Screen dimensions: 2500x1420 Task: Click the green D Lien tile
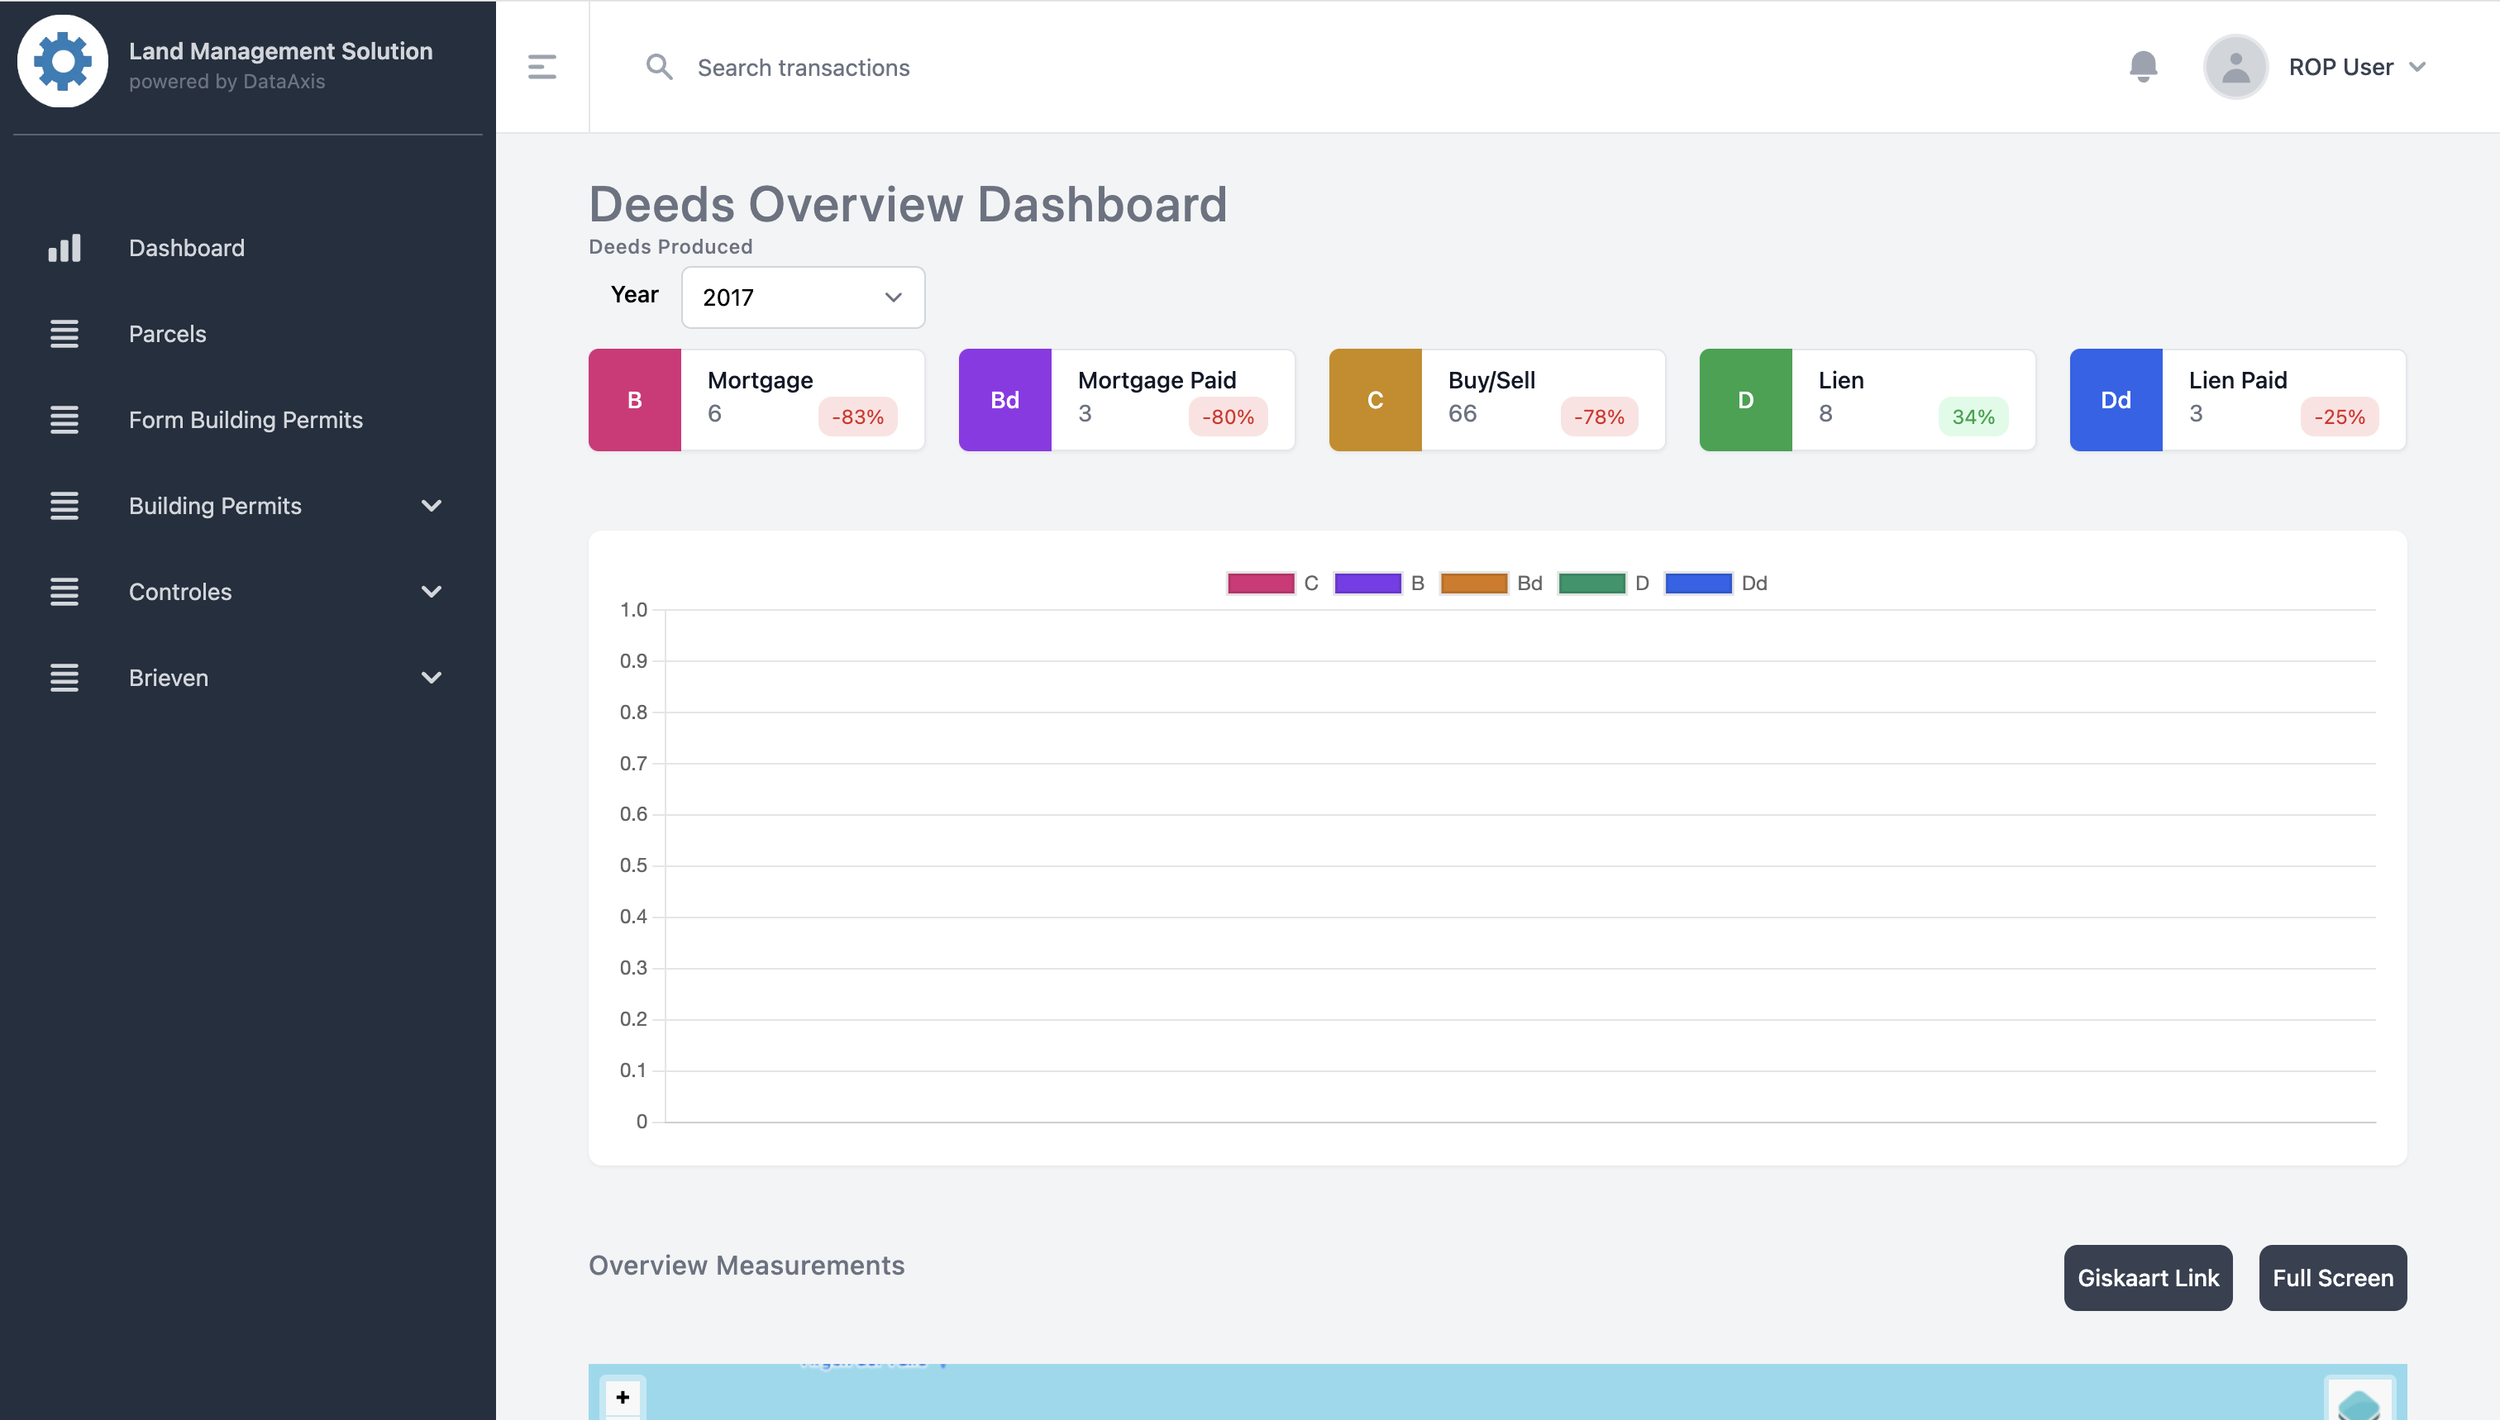[1746, 400]
